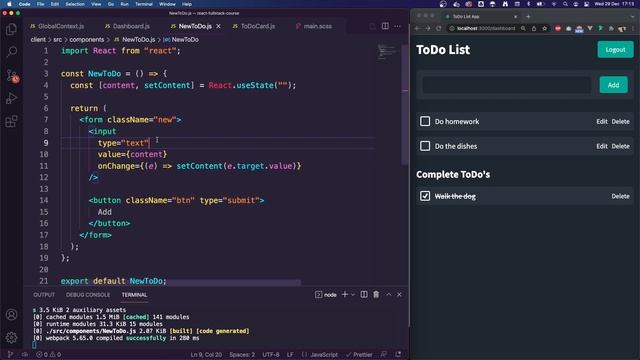Check the Do homework checkbox
The image size is (640, 360).
coord(425,121)
